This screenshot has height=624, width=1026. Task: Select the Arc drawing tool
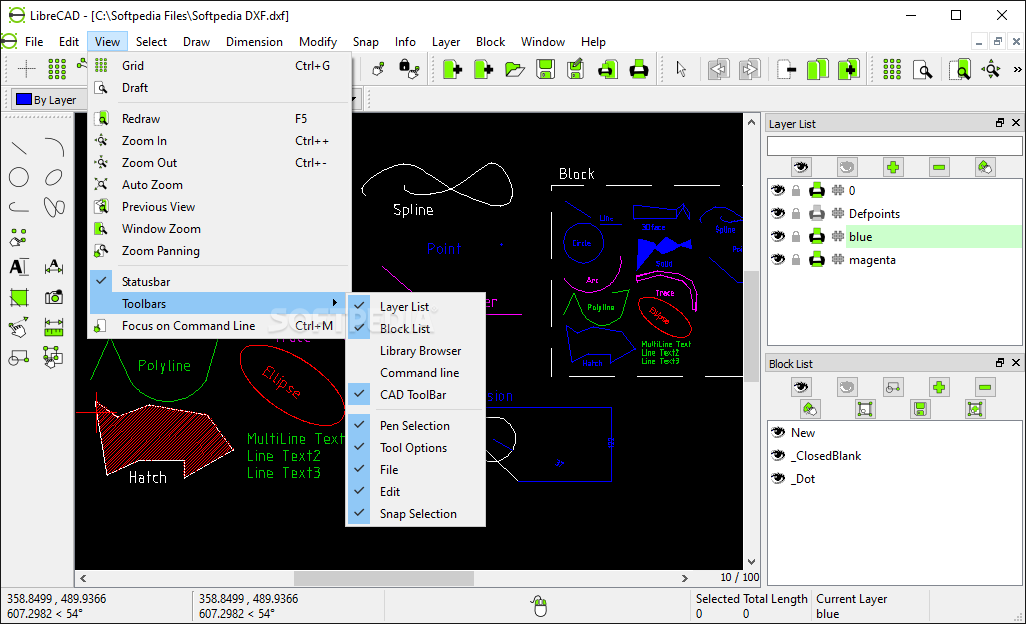pos(54,148)
